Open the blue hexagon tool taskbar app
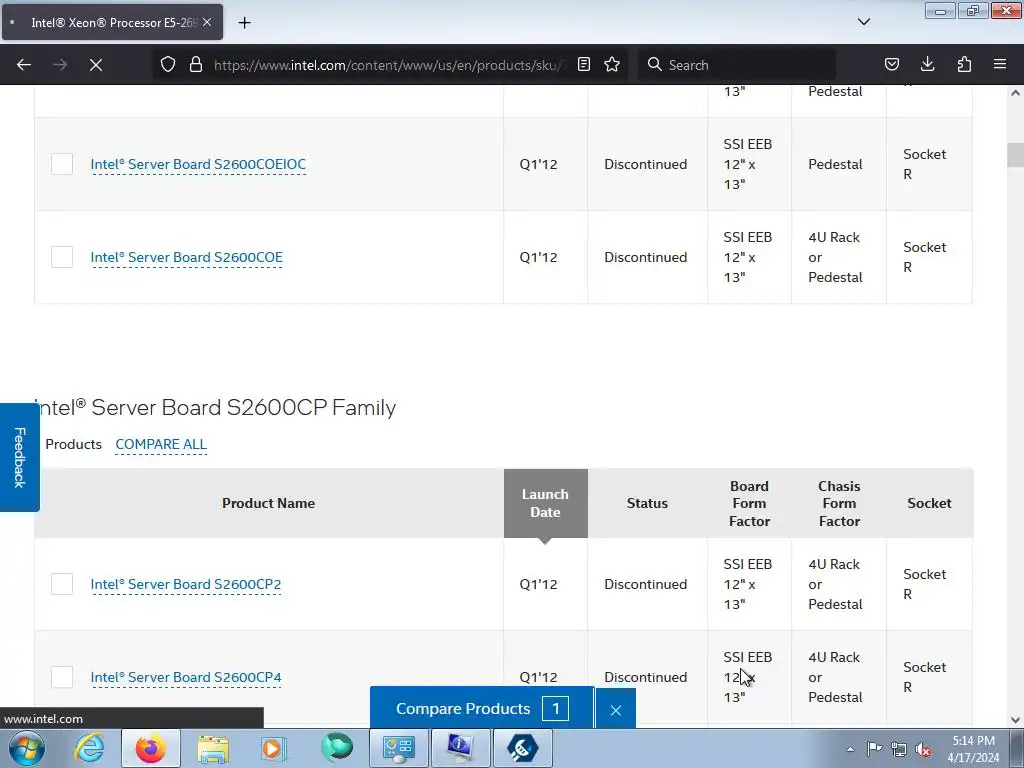This screenshot has width=1024, height=768. (522, 748)
